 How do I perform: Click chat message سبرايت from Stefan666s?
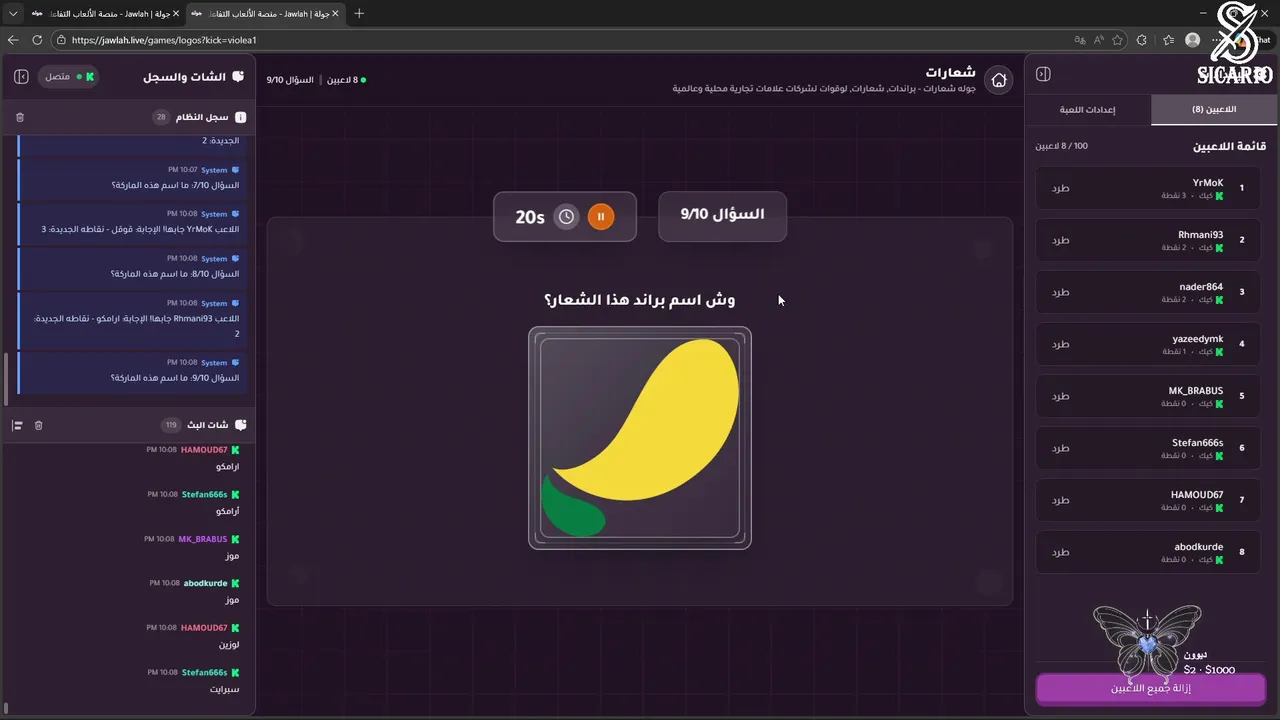(224, 689)
